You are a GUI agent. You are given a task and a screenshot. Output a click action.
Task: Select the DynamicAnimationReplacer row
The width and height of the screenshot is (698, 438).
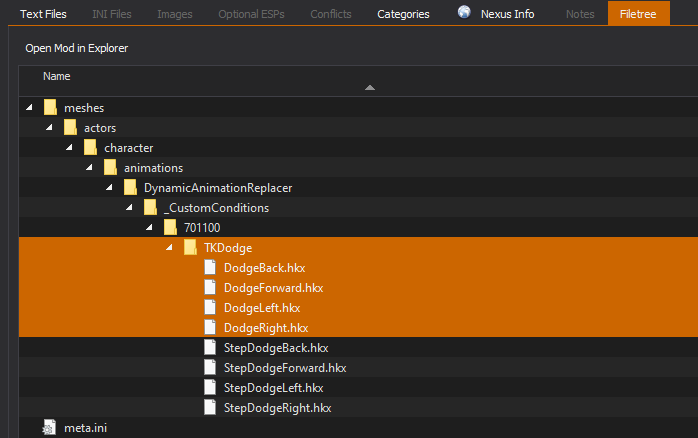[358, 187]
